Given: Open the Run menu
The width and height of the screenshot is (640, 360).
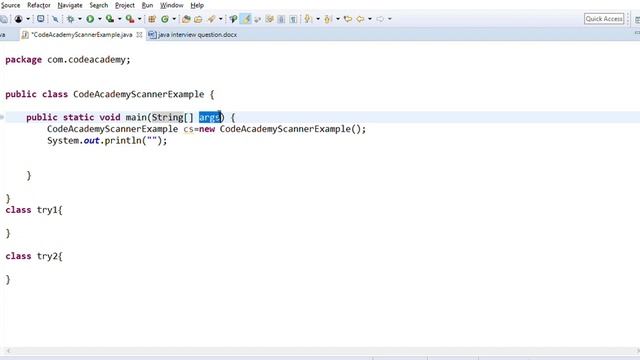Looking at the screenshot, I should tap(147, 5).
